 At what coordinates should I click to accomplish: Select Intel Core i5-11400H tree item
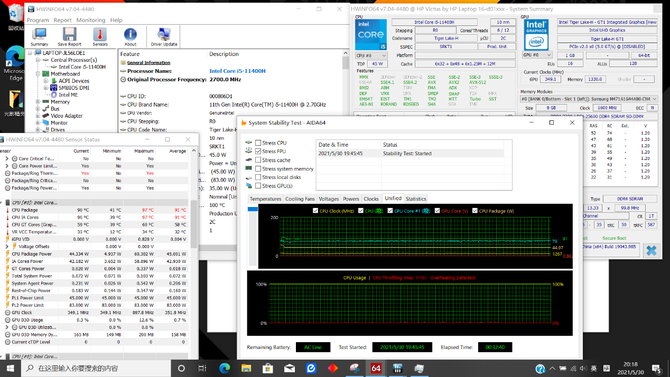(x=82, y=67)
